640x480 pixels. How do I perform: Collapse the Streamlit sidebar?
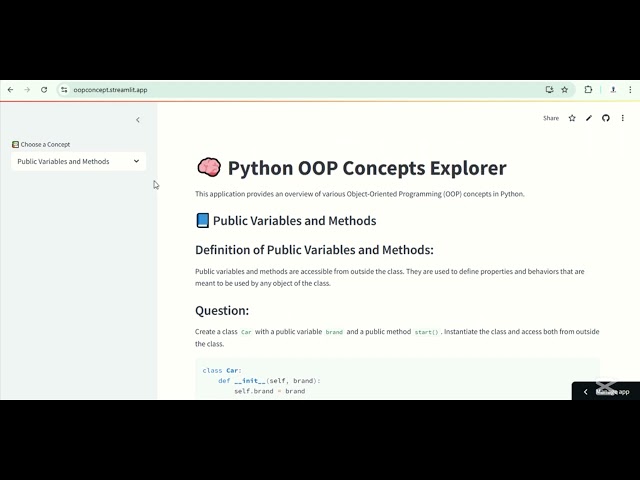click(x=138, y=120)
